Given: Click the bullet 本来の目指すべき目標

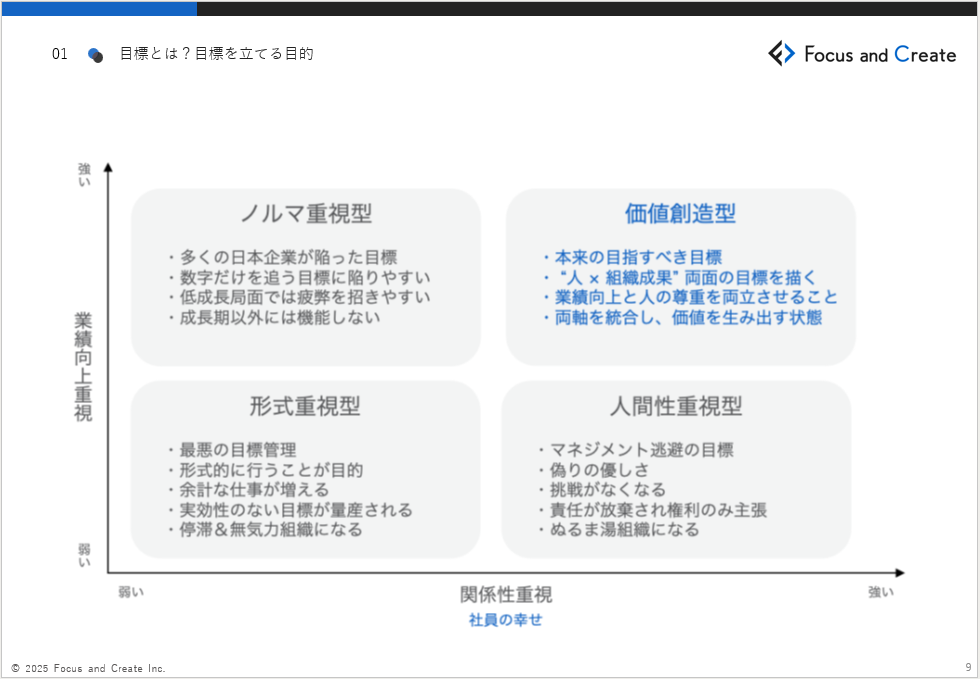Looking at the screenshot, I should tap(638, 257).
